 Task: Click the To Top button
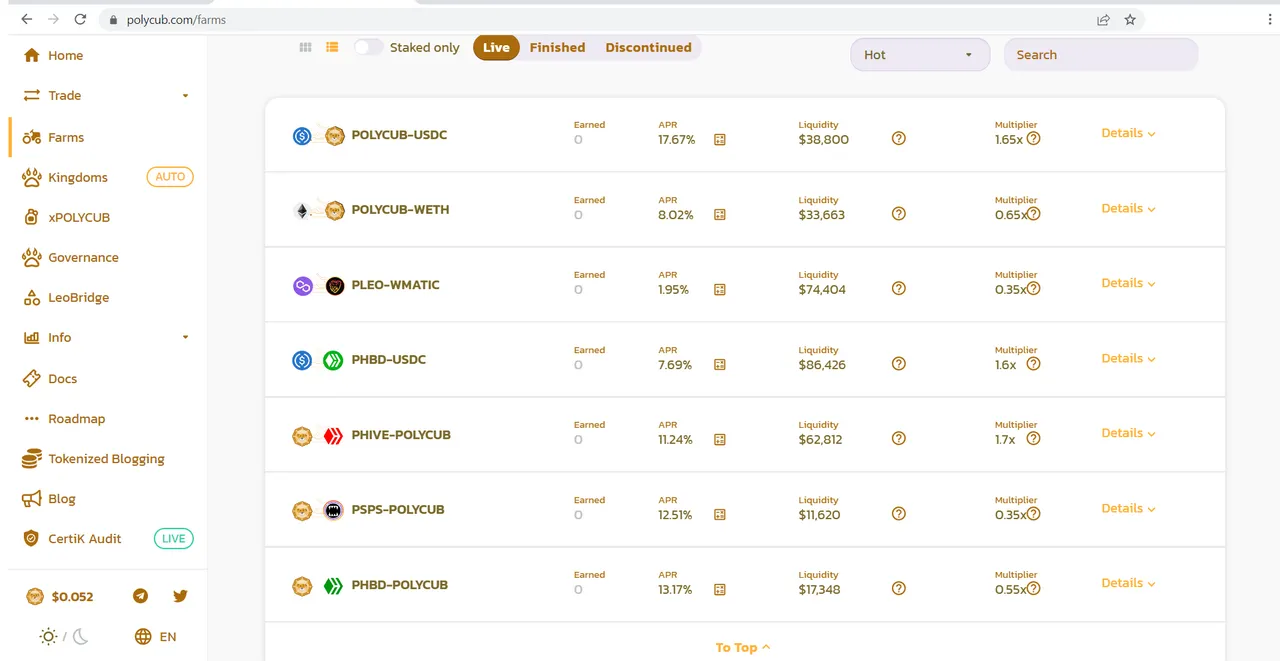743,648
